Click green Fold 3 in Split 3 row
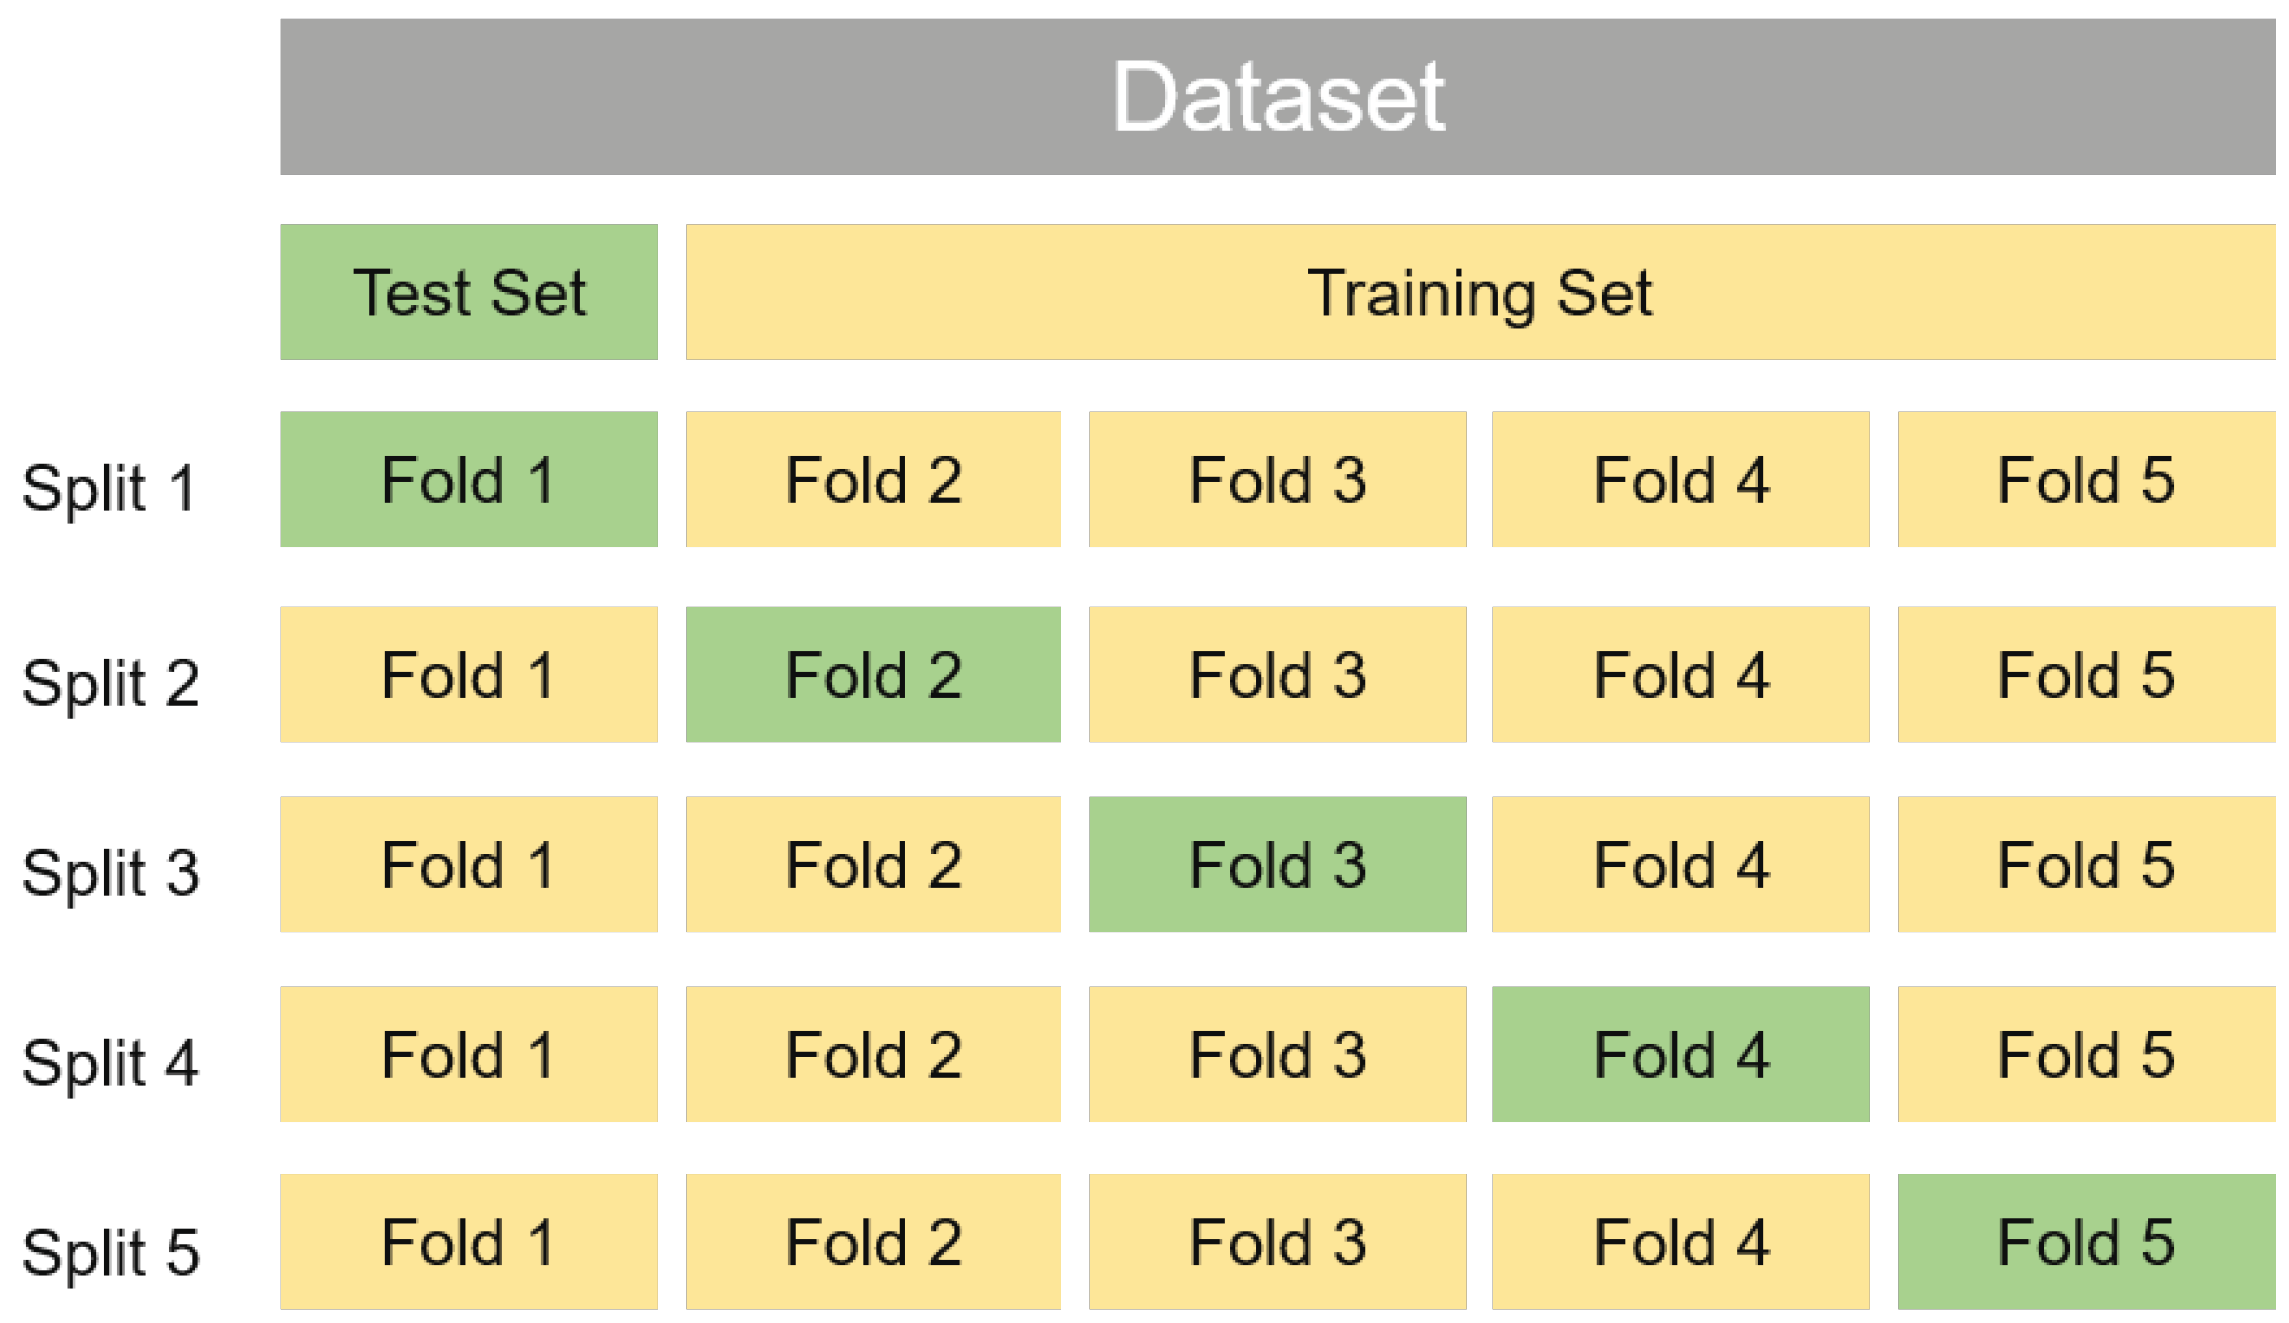 (1277, 864)
